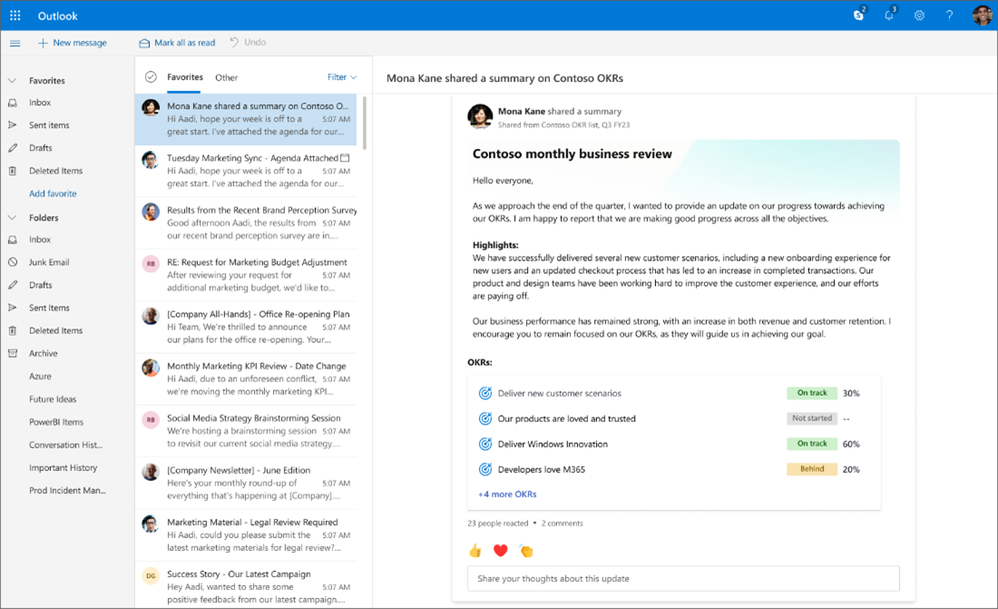This screenshot has width=998, height=609.
Task: Collapse the Favorites section chevron
Action: tap(12, 81)
